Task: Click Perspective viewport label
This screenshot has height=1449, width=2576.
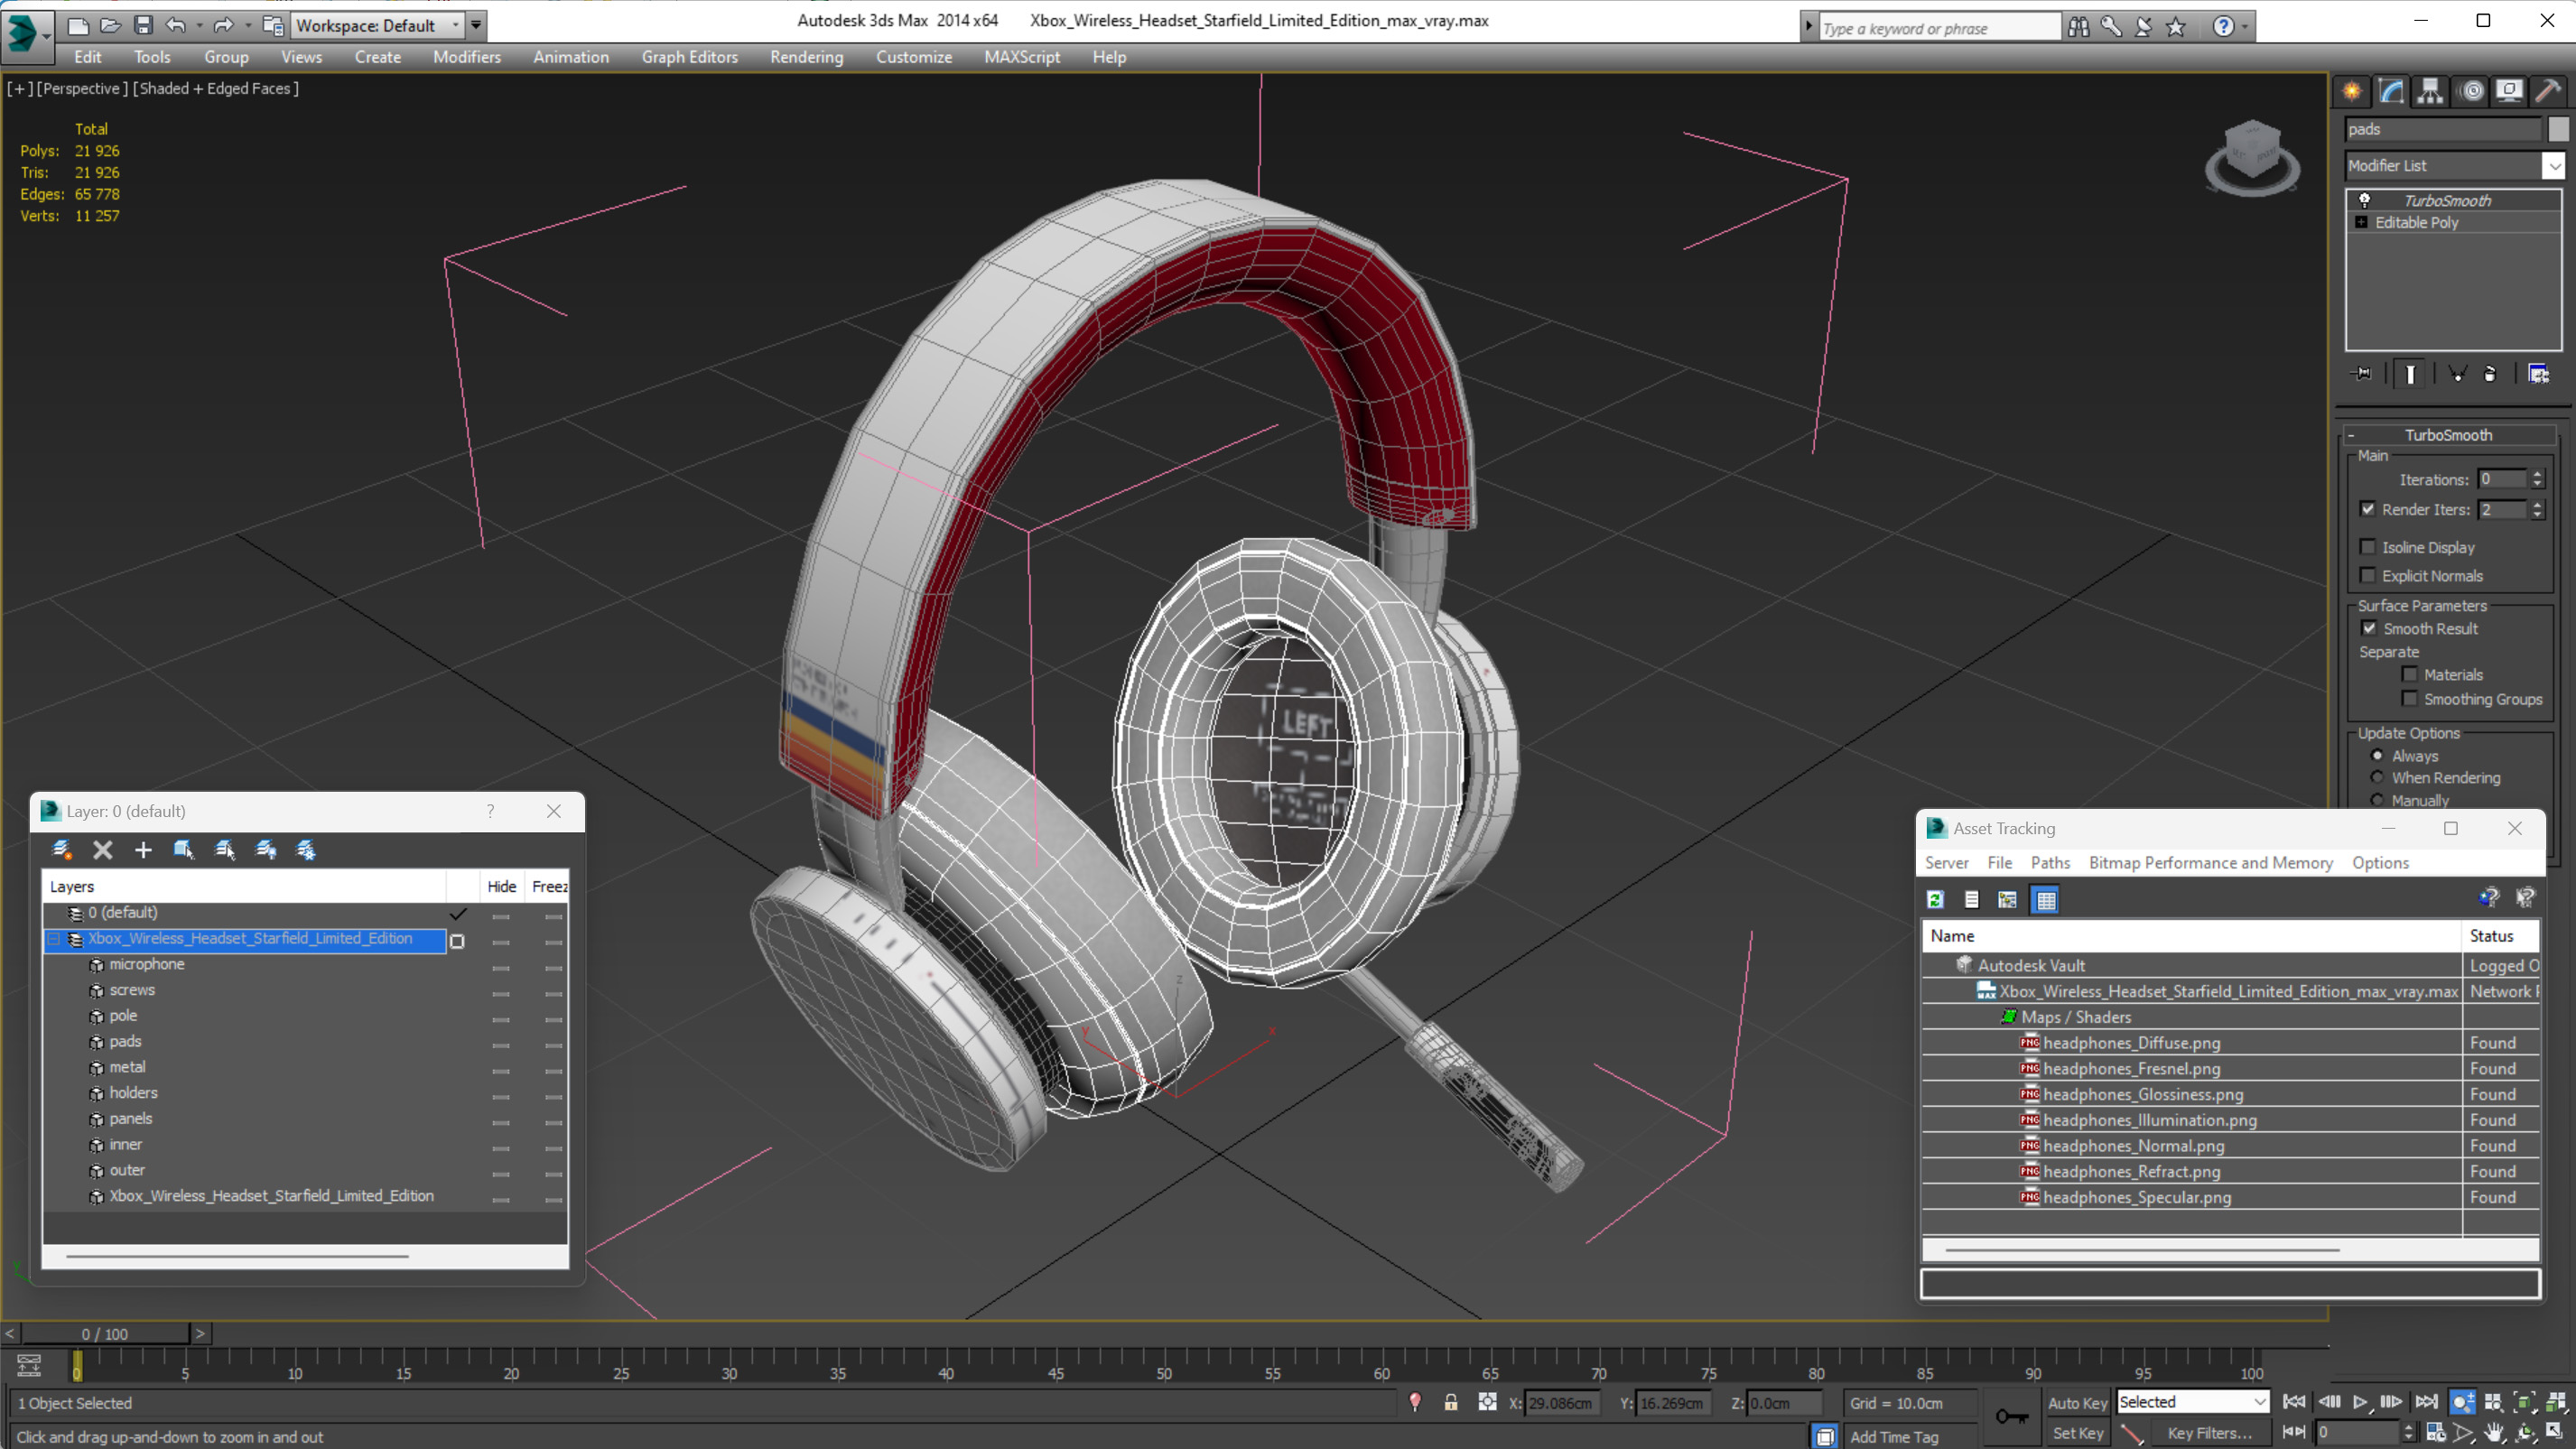Action: click(82, 88)
